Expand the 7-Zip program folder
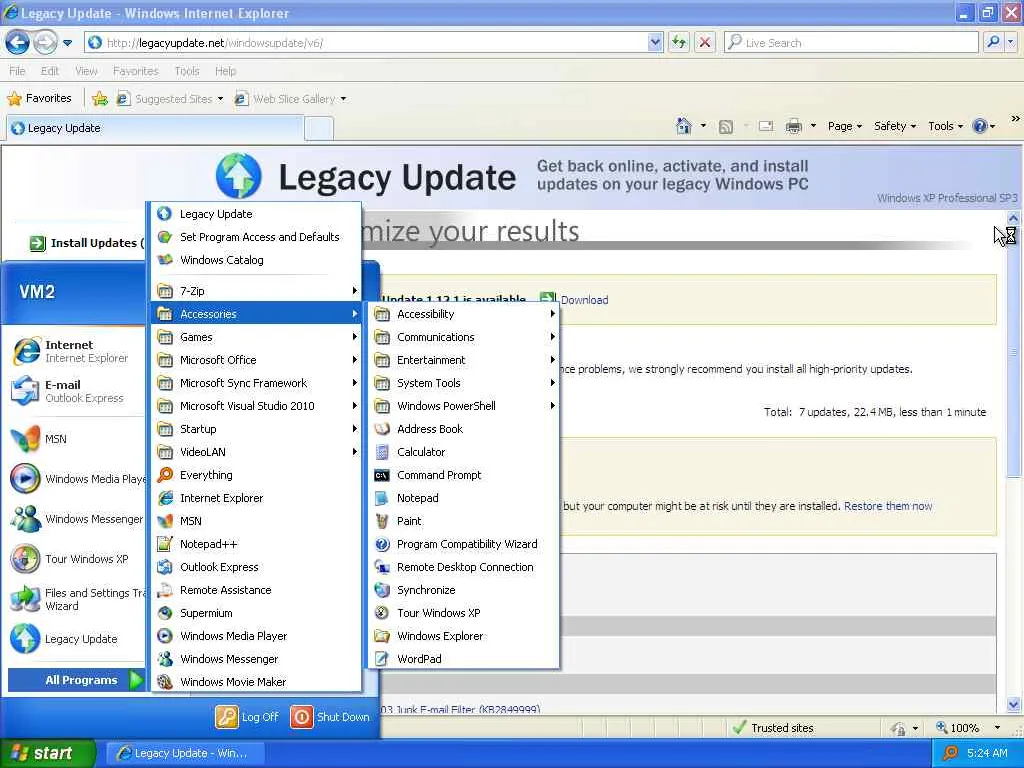The height and width of the screenshot is (768, 1024). [x=256, y=291]
